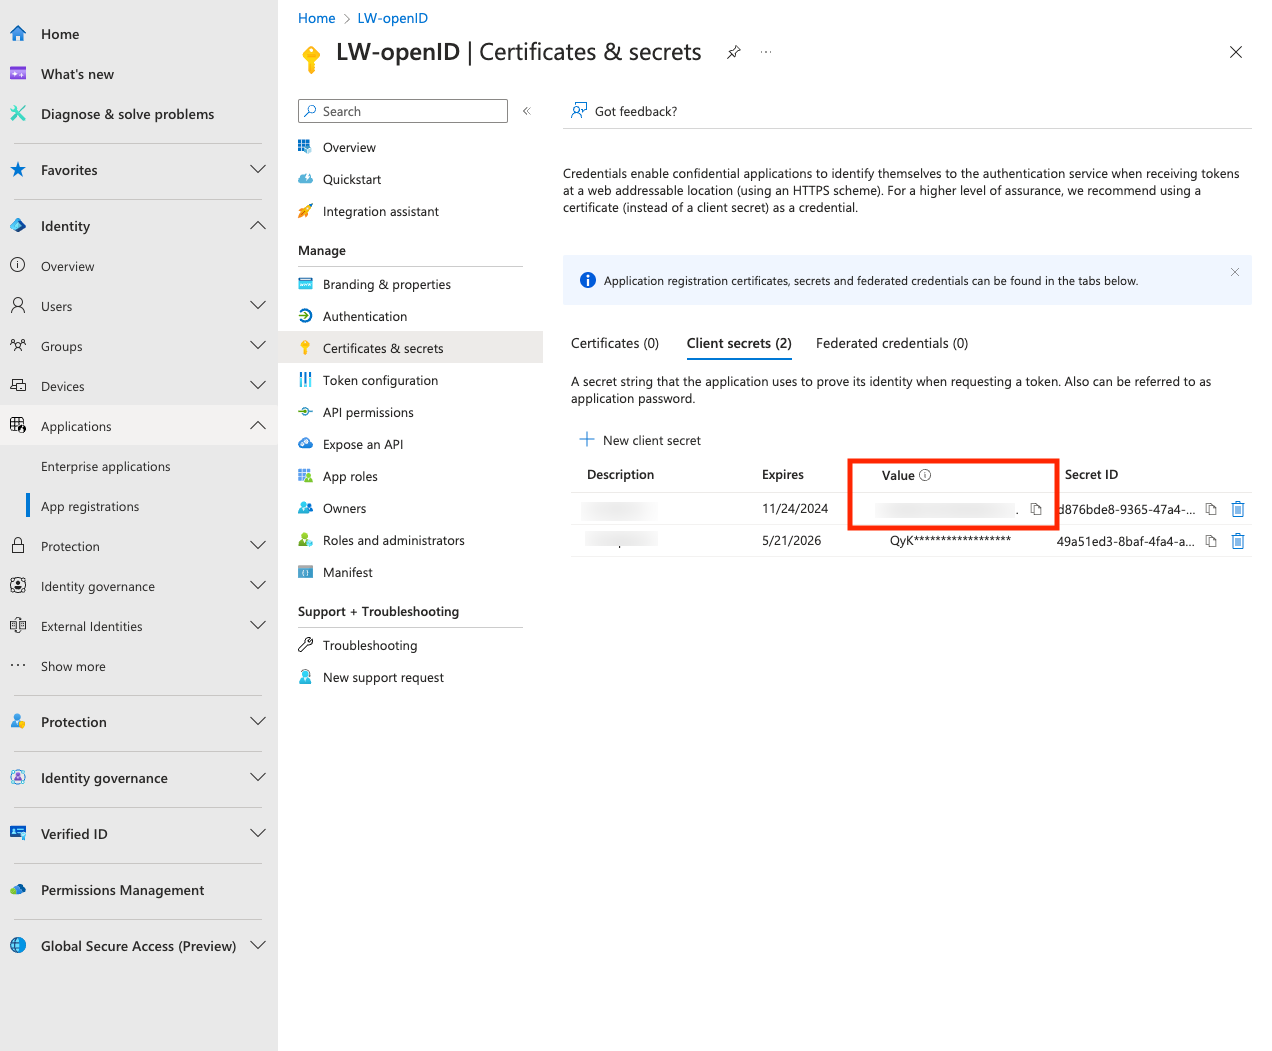This screenshot has width=1272, height=1051.
Task: Collapse the Identity section chevron
Action: click(x=258, y=225)
